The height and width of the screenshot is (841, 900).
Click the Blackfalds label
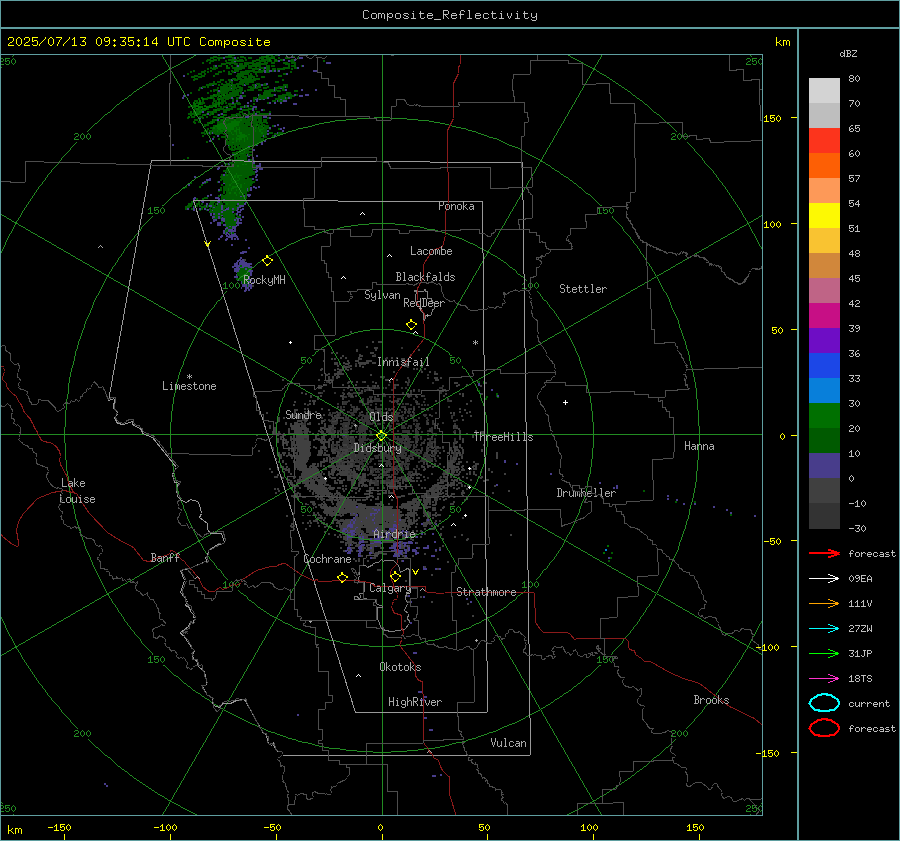425,277
